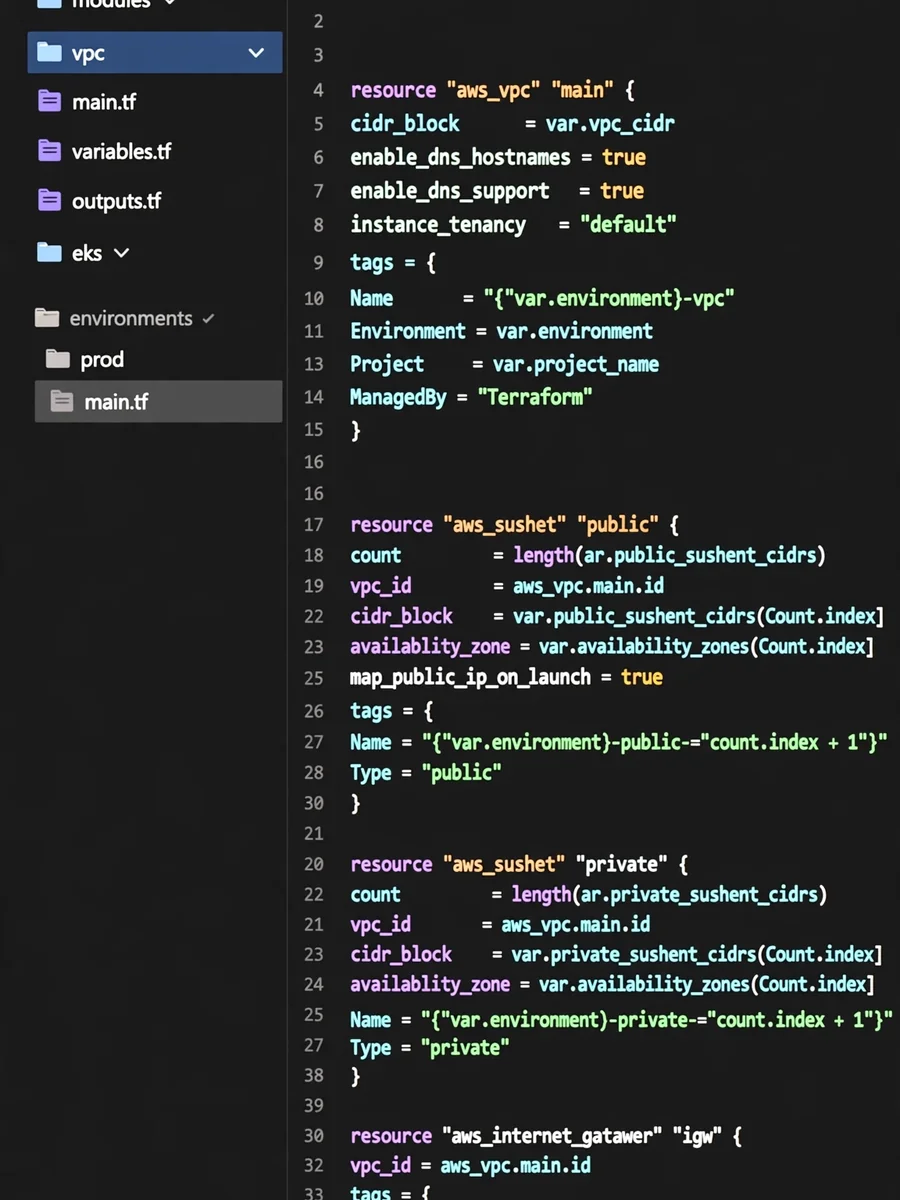Click the Name line ending in -vpc"
This screenshot has height=1200, width=900.
(543, 298)
